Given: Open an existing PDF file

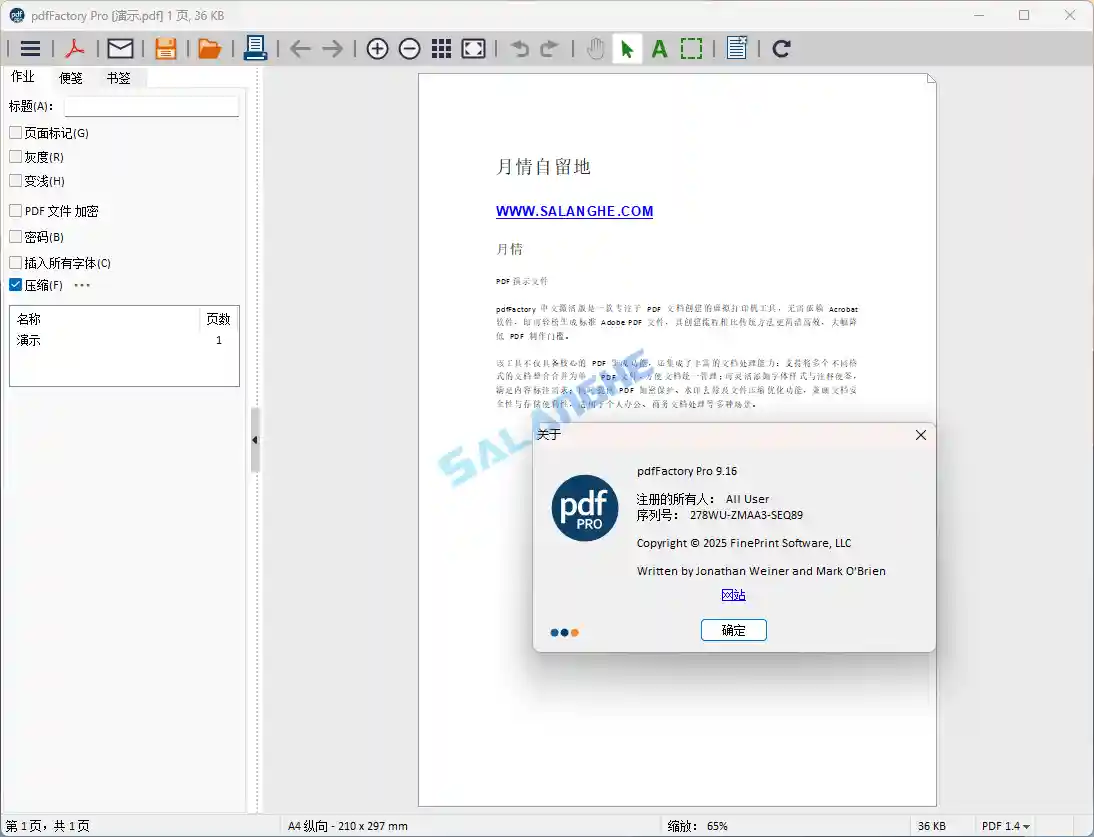Looking at the screenshot, I should pos(210,47).
